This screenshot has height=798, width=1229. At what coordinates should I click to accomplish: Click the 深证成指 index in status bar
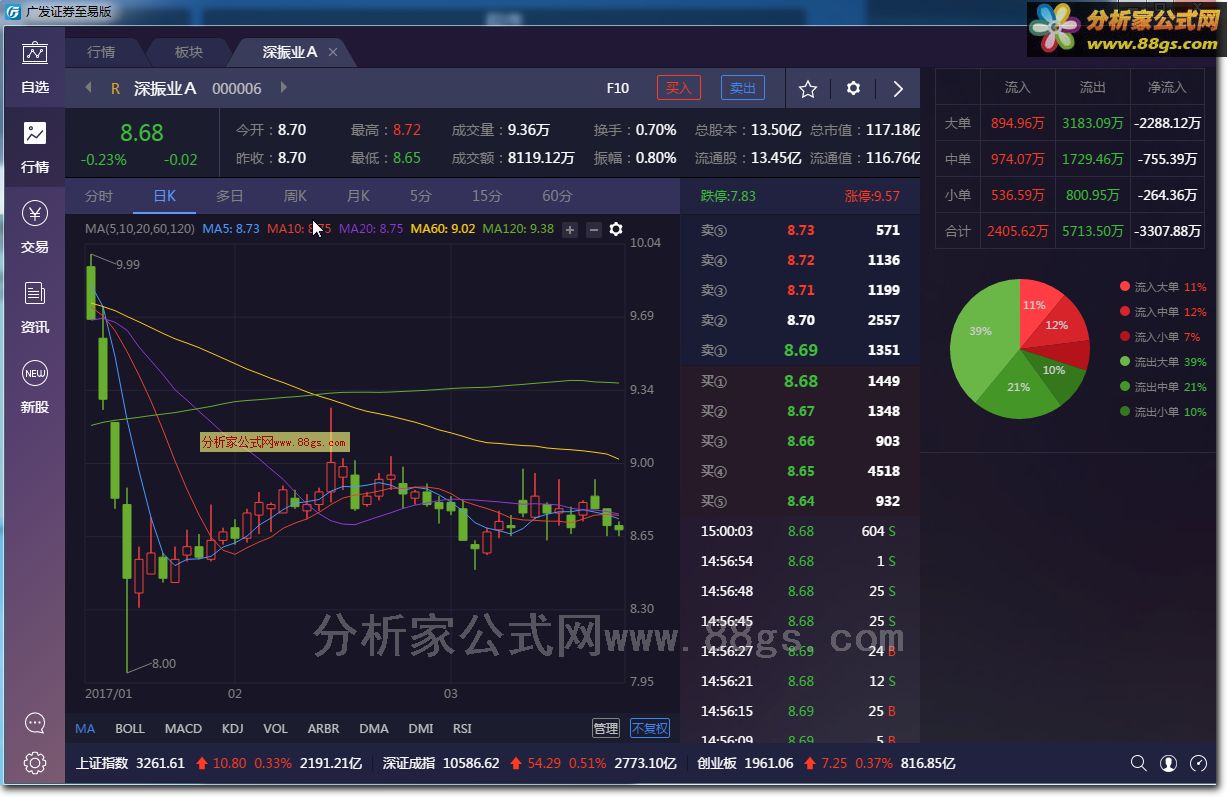(410, 763)
